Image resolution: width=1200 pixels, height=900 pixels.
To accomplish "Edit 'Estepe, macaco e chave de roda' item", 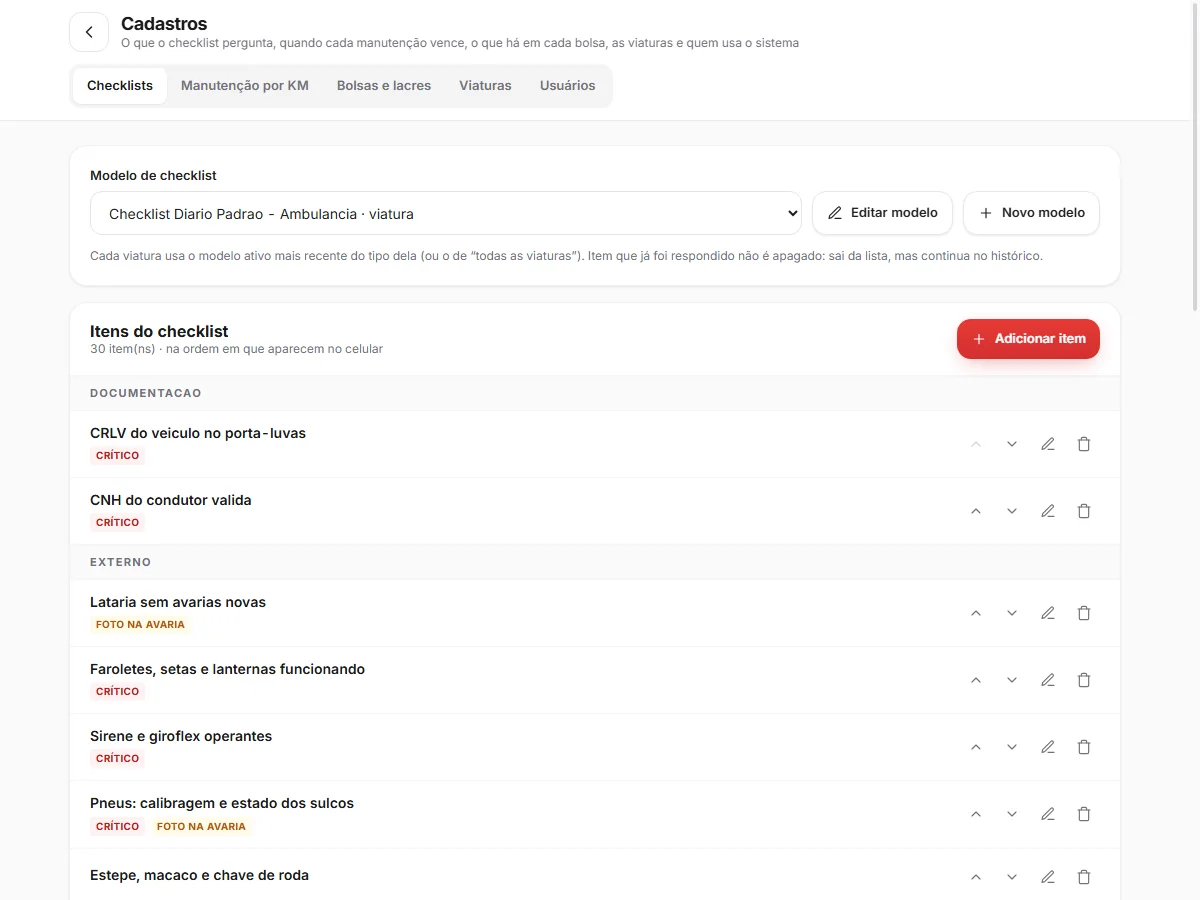I will pos(1048,877).
